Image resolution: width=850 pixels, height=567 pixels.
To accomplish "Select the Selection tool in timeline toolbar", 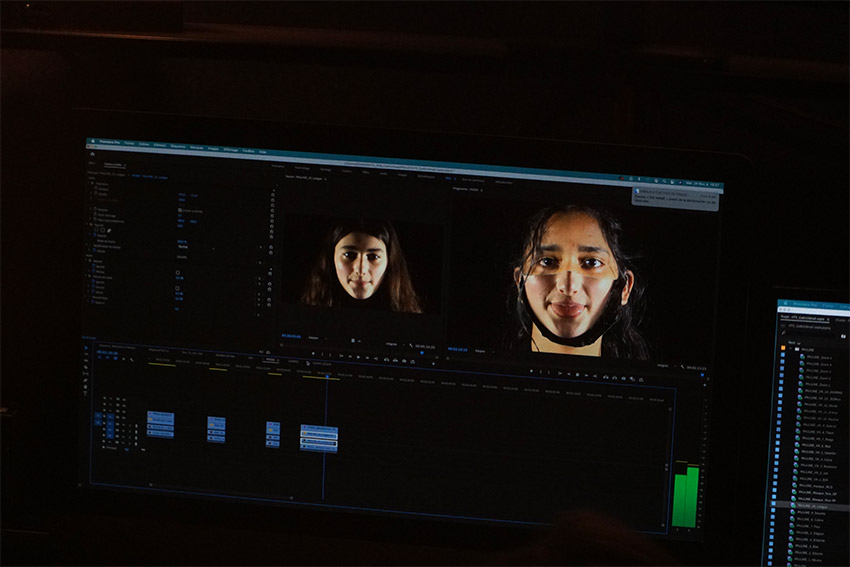I will (x=86, y=347).
